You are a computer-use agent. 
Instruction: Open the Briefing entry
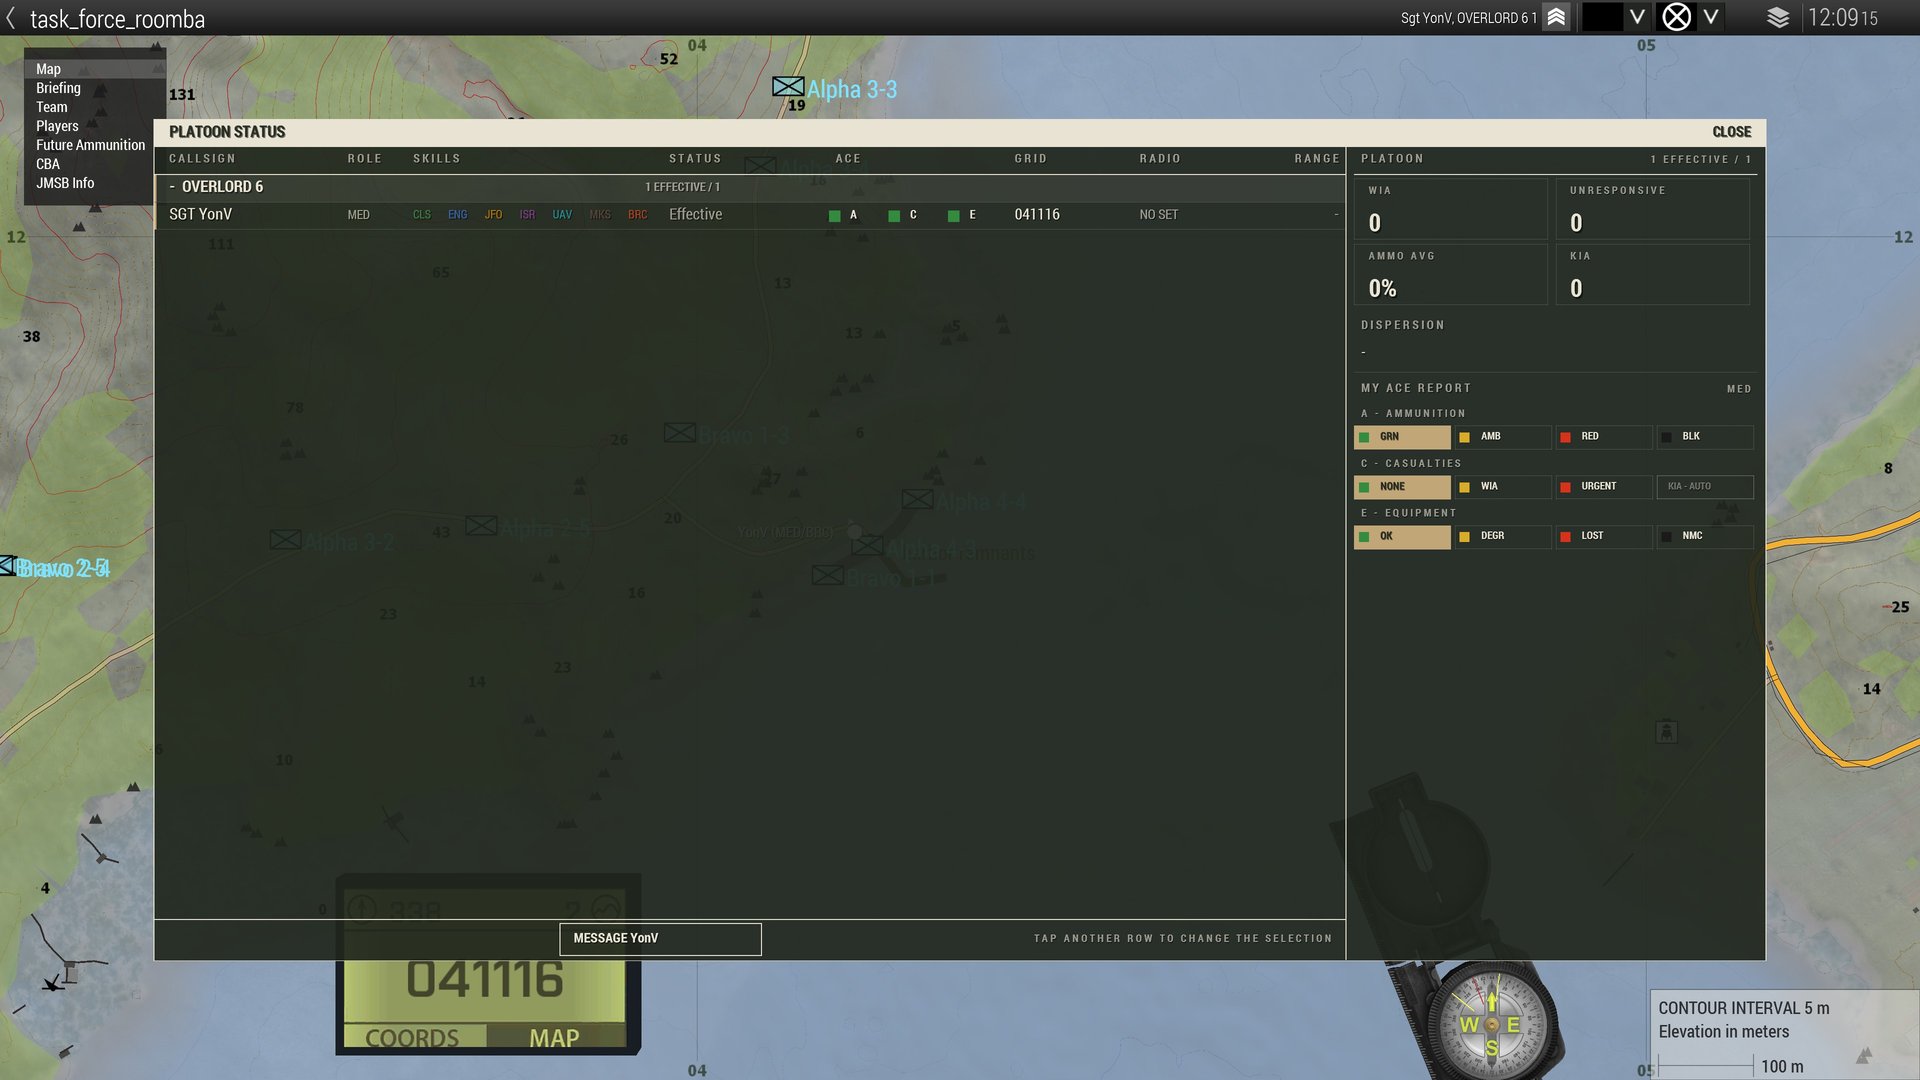tap(58, 88)
